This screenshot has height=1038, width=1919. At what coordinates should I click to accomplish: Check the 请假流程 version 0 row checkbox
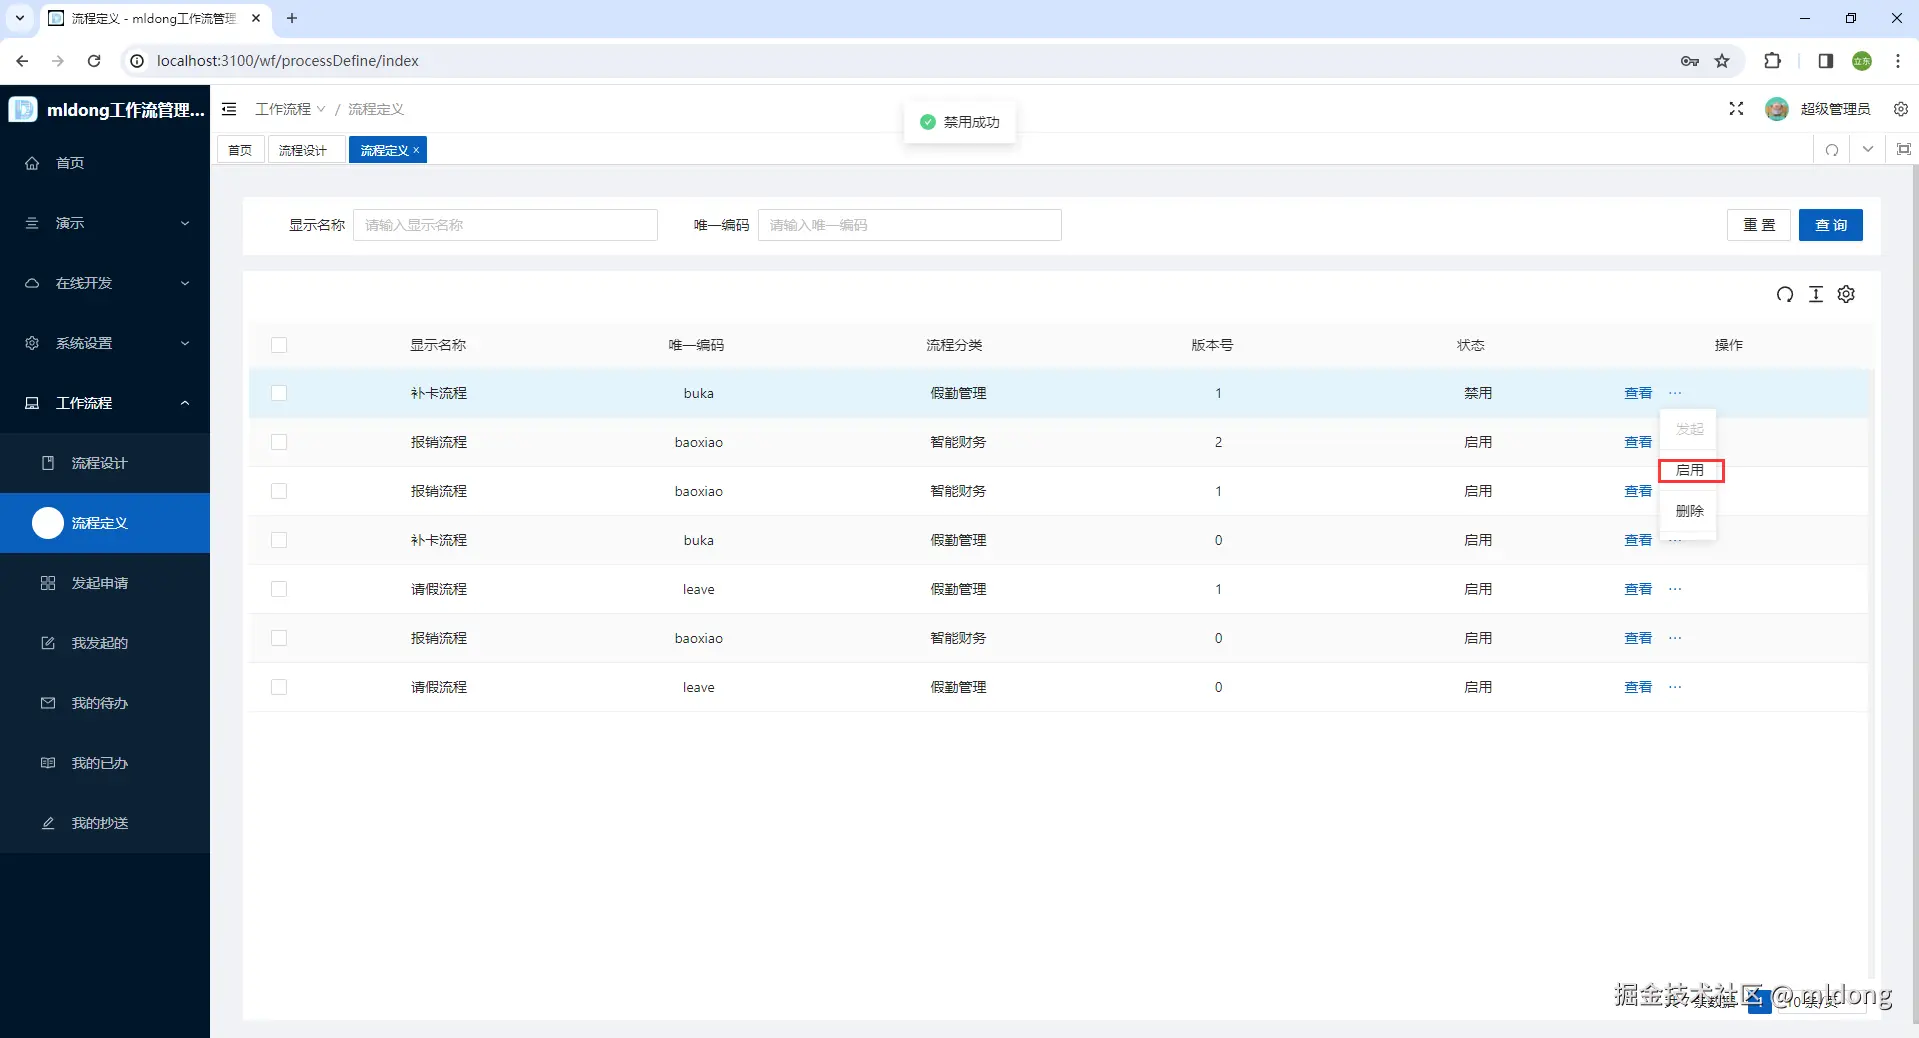279,687
